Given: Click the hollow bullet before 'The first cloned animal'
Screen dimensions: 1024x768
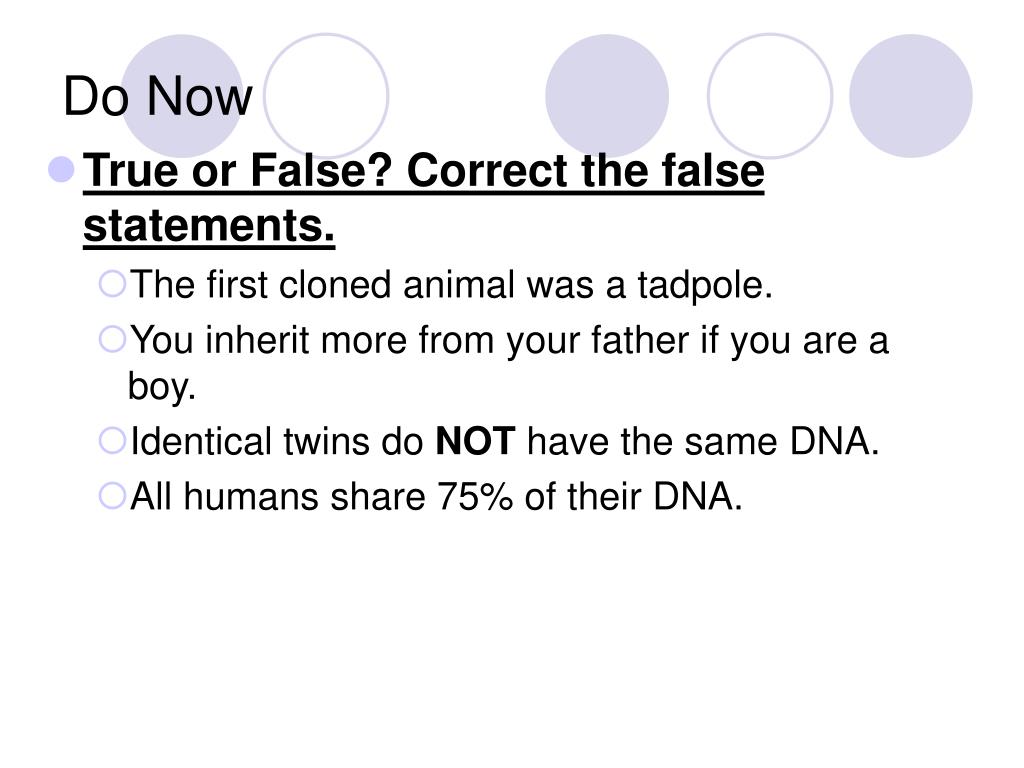Looking at the screenshot, I should 112,284.
